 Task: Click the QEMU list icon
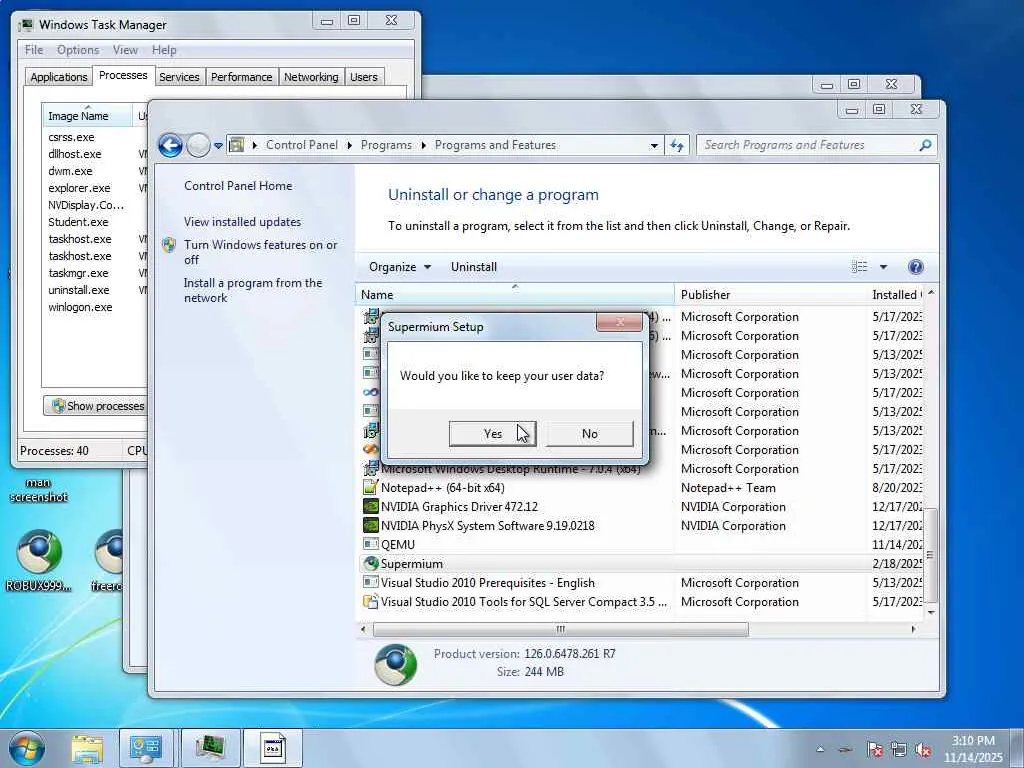point(370,544)
